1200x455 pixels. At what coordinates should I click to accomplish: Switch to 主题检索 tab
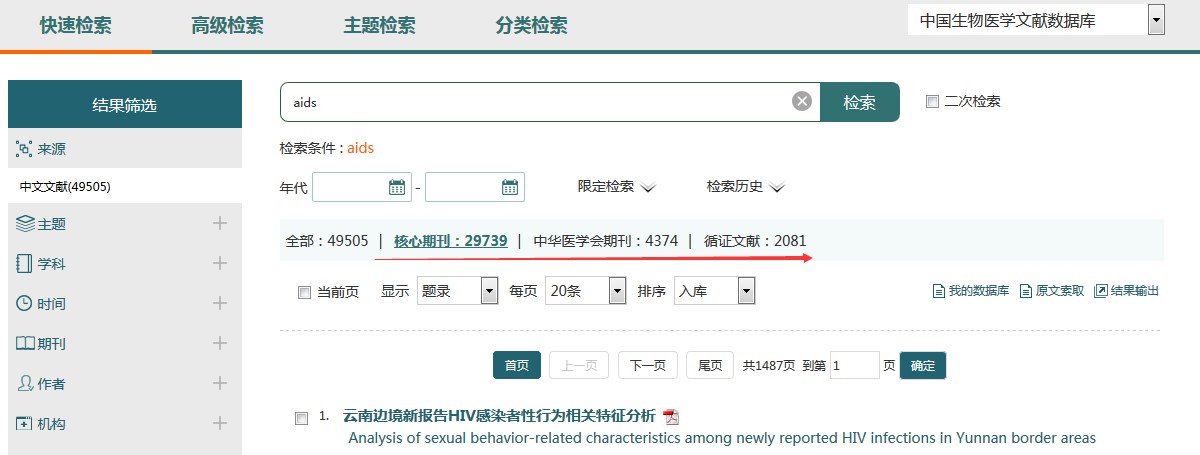pos(379,25)
